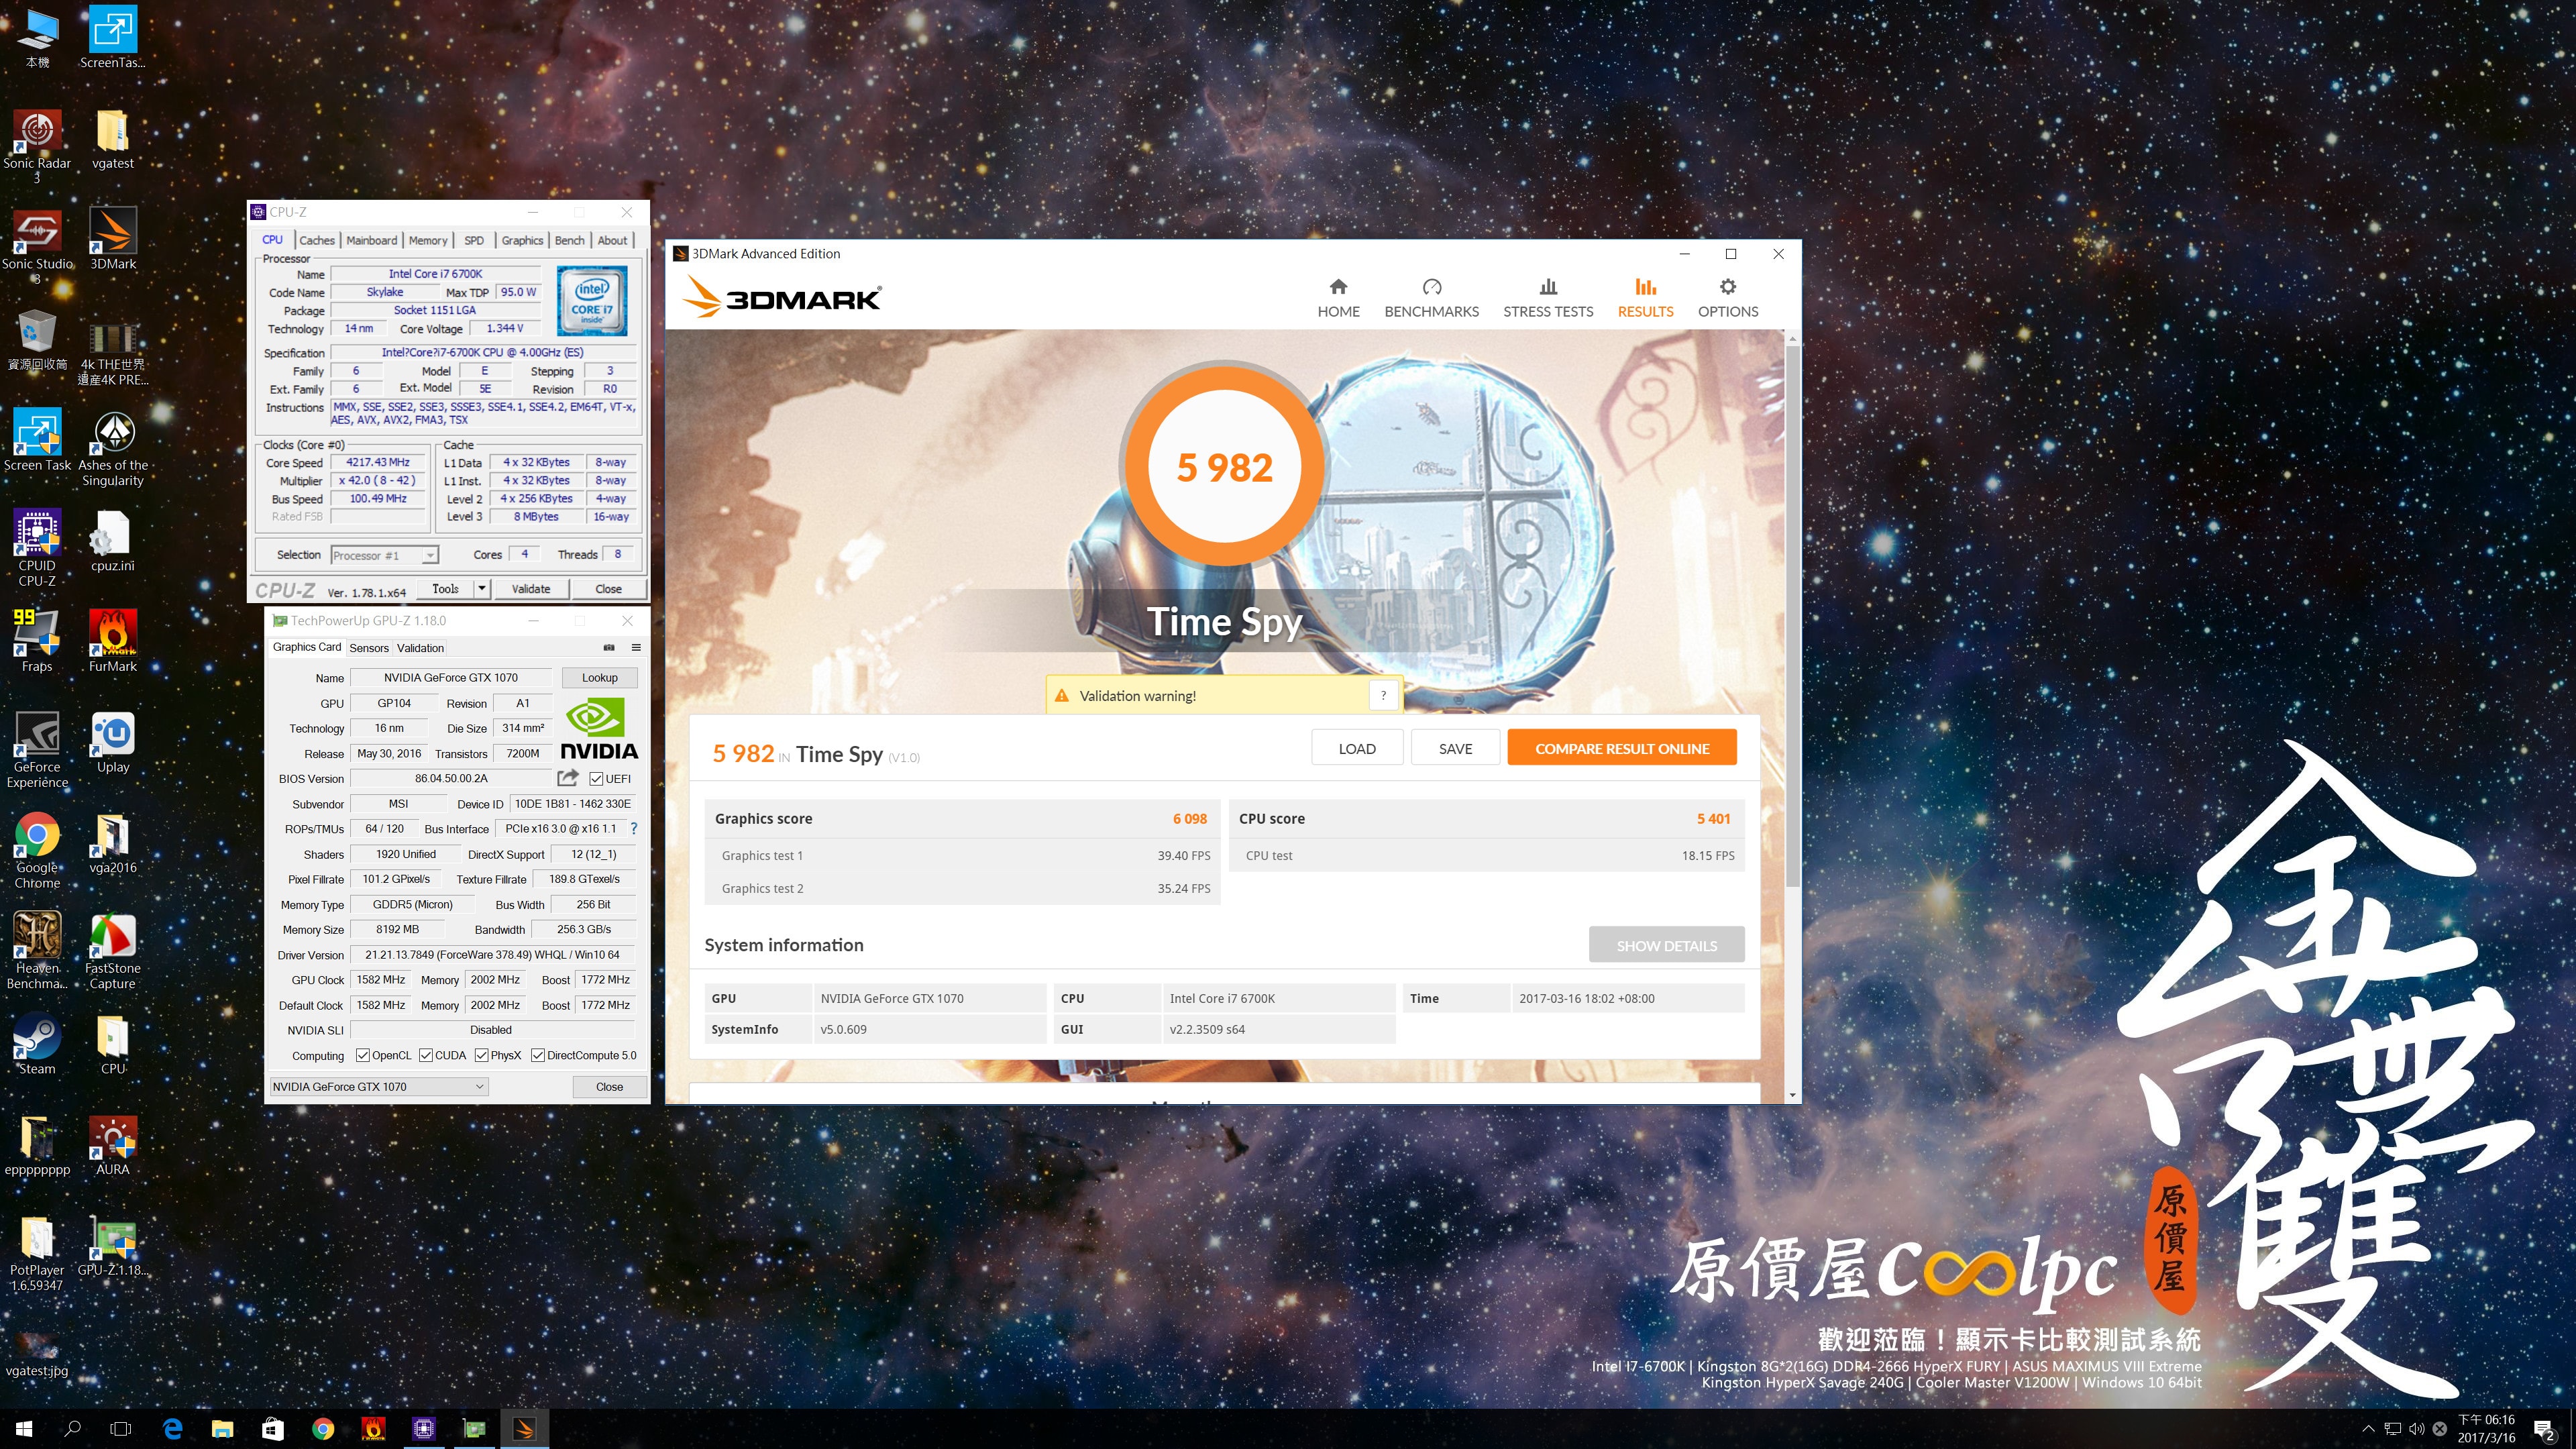Click the volume icon in system tray
Screen dimensions: 2576x1449
(x=2416, y=1429)
